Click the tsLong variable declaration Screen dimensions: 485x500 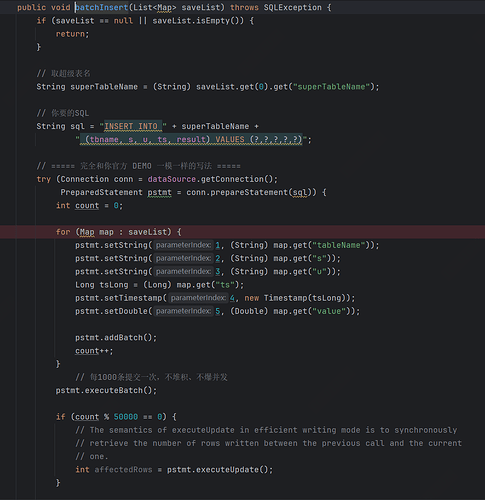point(102,285)
